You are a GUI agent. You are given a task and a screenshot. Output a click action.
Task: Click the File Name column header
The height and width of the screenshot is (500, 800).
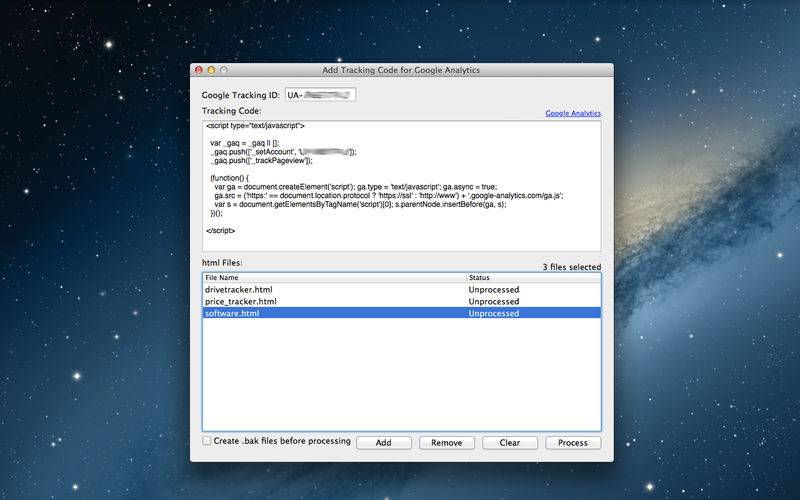point(334,278)
